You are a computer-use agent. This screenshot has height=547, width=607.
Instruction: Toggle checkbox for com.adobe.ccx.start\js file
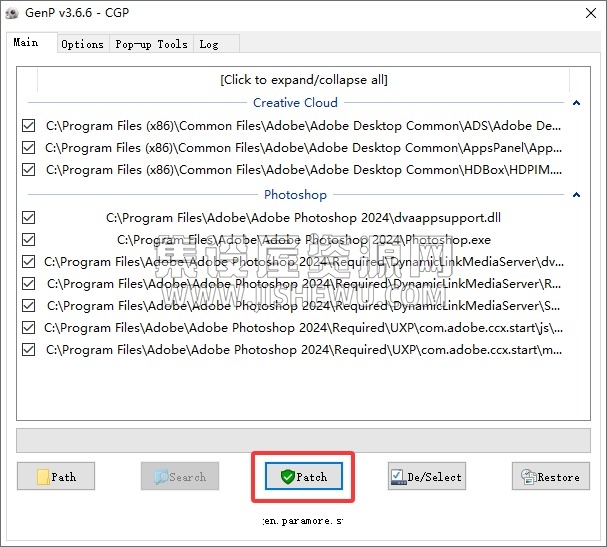point(29,328)
